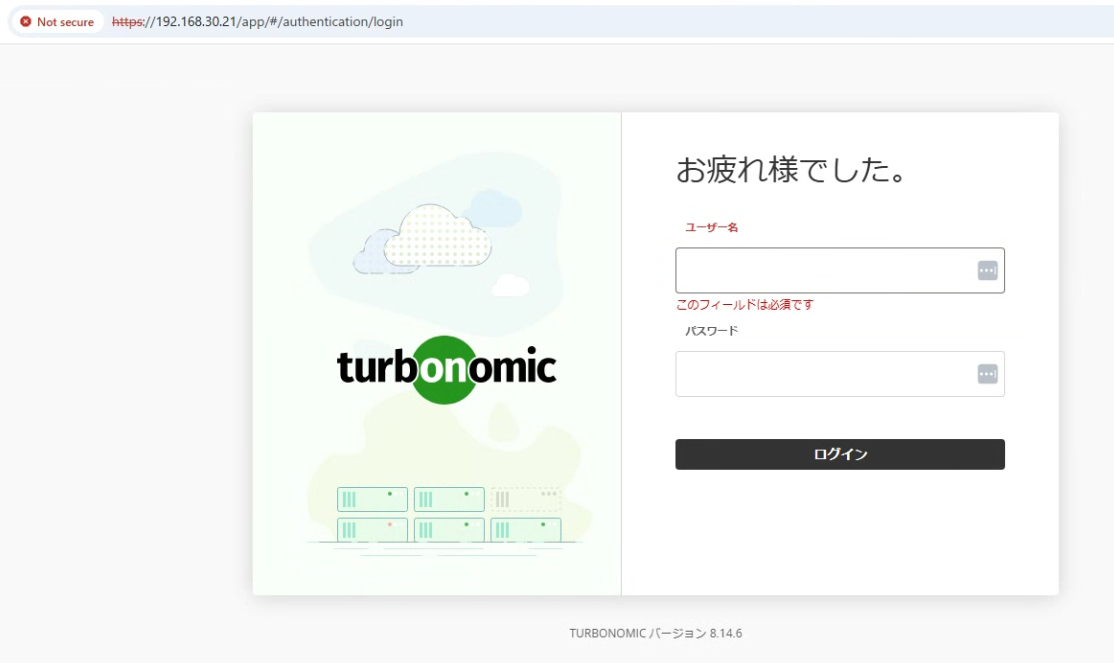Click the Not secure warning badge
Screen dimensions: 1114x663
pyautogui.click(x=58, y=22)
